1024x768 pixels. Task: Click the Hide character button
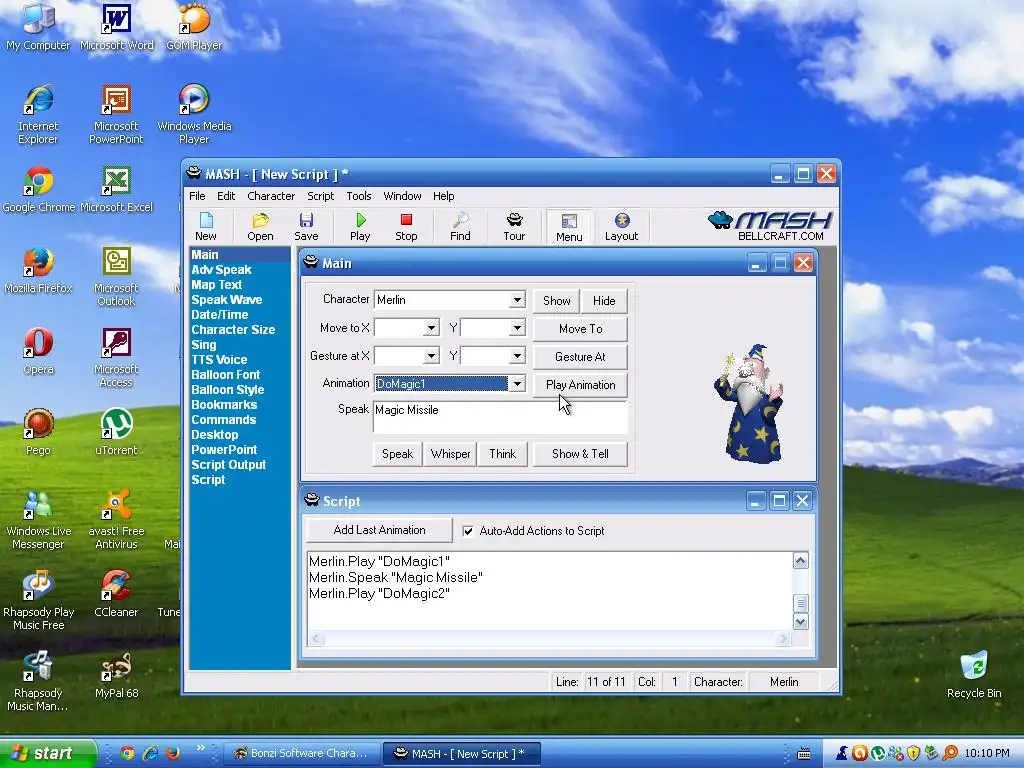[x=604, y=300]
